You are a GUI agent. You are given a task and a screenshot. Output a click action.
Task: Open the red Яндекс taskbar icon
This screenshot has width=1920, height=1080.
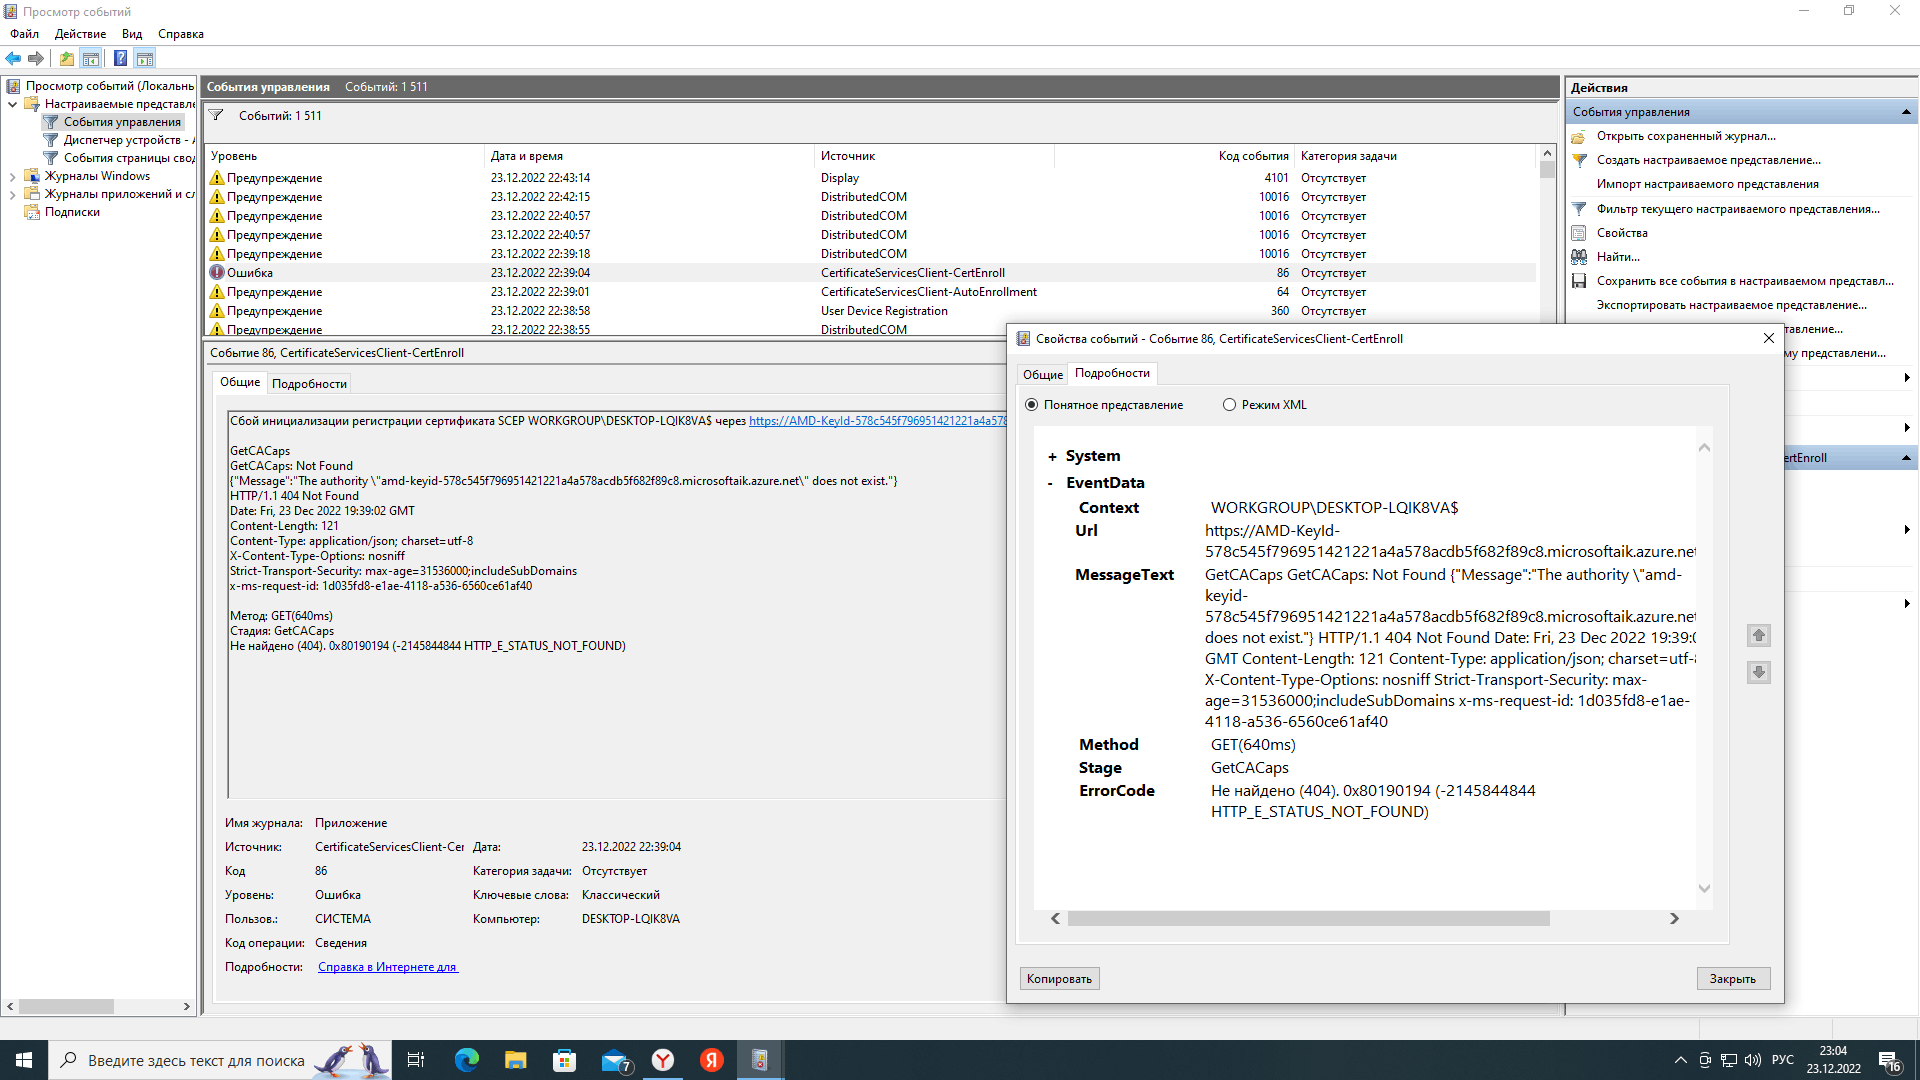coord(712,1060)
